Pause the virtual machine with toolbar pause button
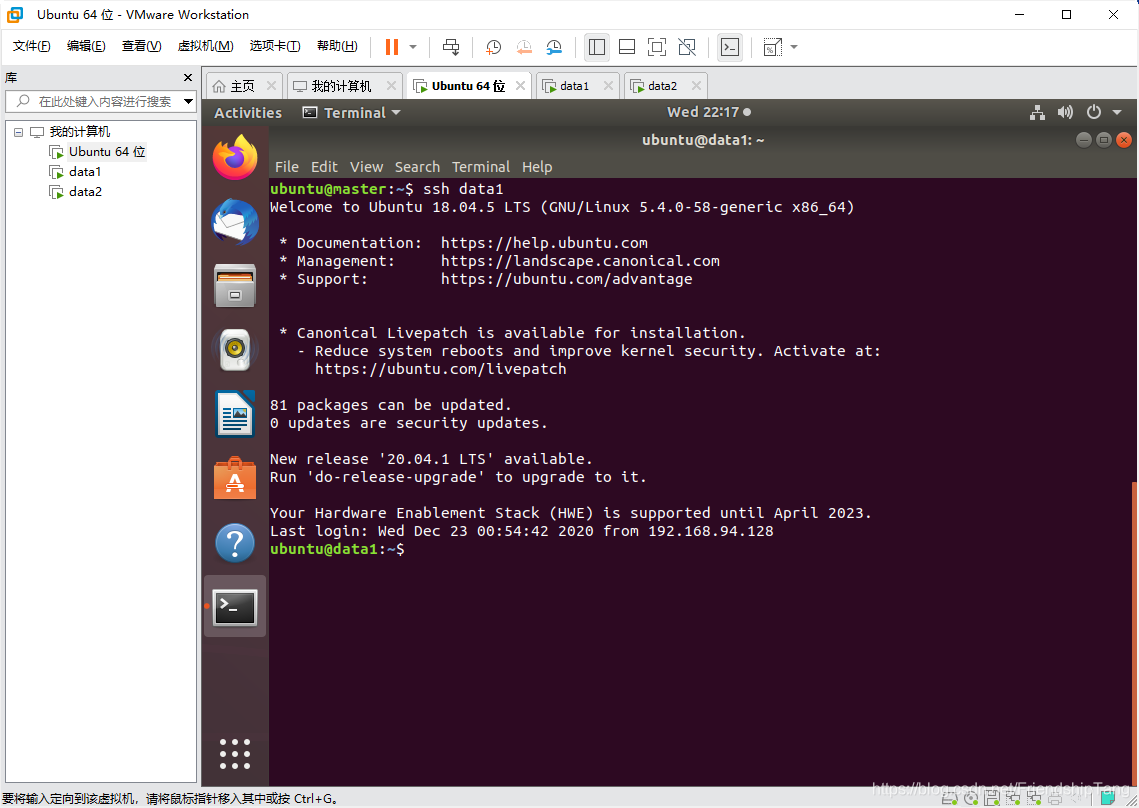This screenshot has width=1139, height=808. pyautogui.click(x=392, y=47)
